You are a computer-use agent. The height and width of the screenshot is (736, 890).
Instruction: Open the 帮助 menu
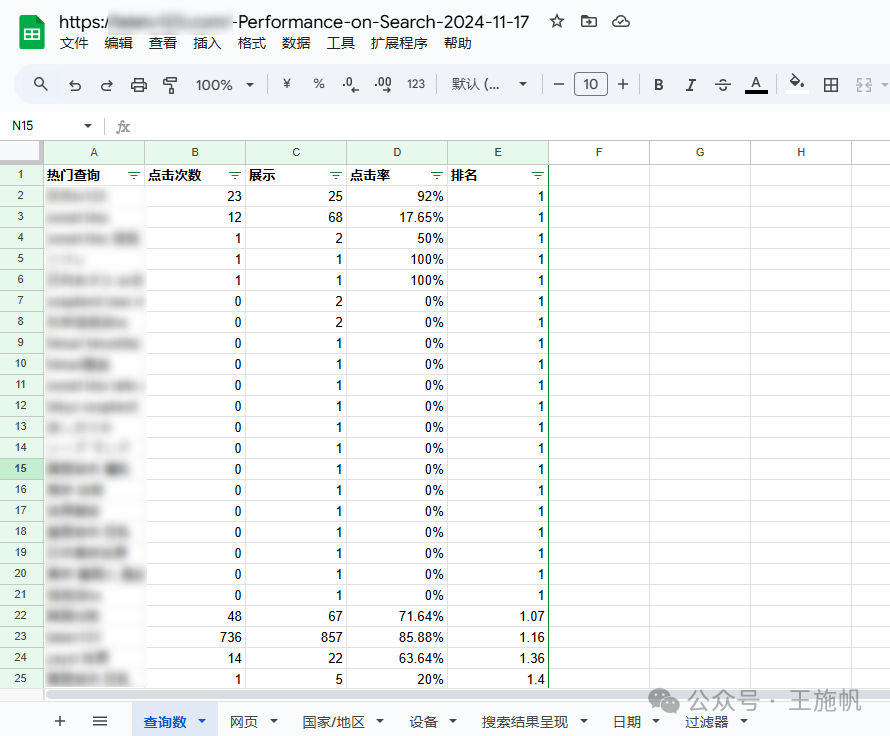pos(457,44)
